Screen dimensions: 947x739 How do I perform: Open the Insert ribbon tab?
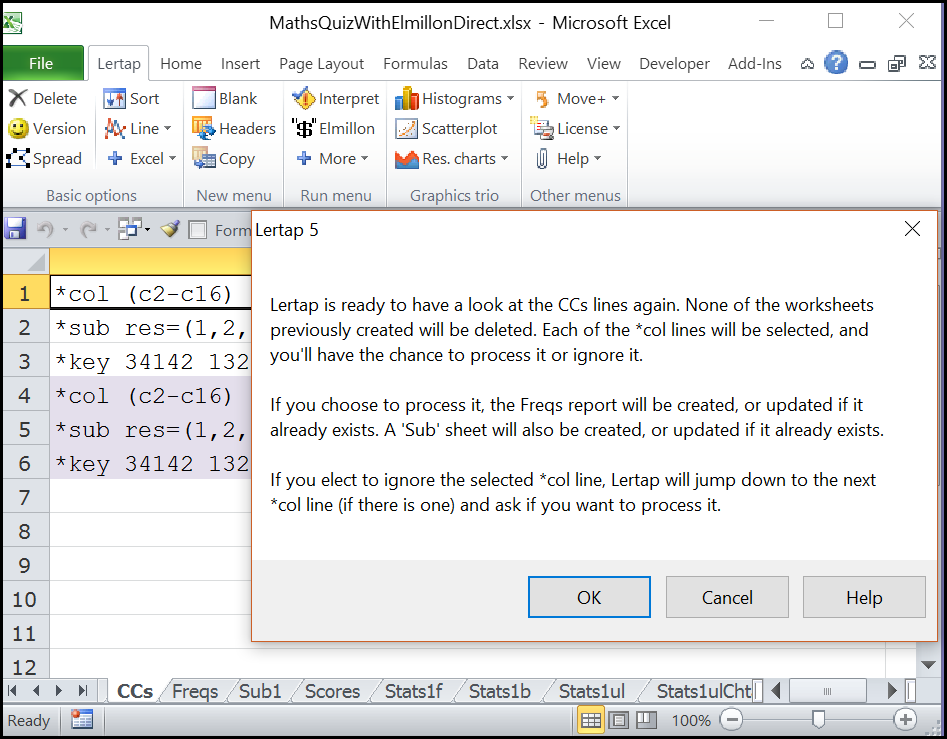tap(240, 63)
